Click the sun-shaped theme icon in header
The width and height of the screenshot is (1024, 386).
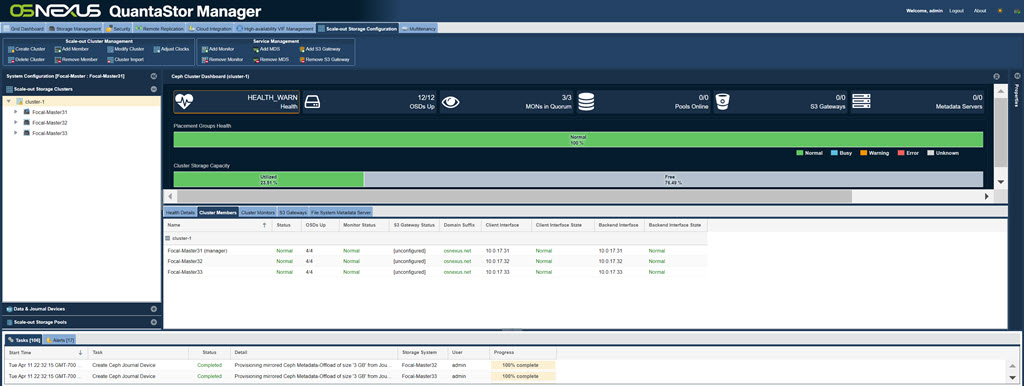click(1000, 11)
